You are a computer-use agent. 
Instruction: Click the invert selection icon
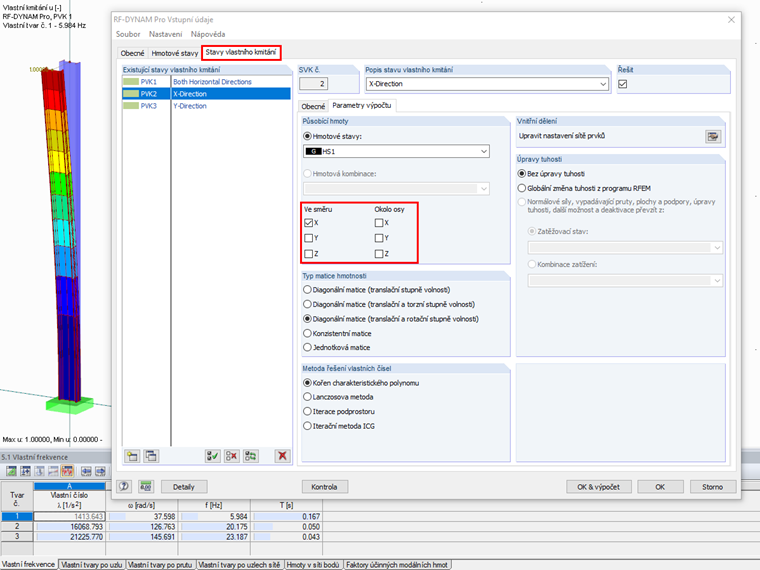[251, 456]
